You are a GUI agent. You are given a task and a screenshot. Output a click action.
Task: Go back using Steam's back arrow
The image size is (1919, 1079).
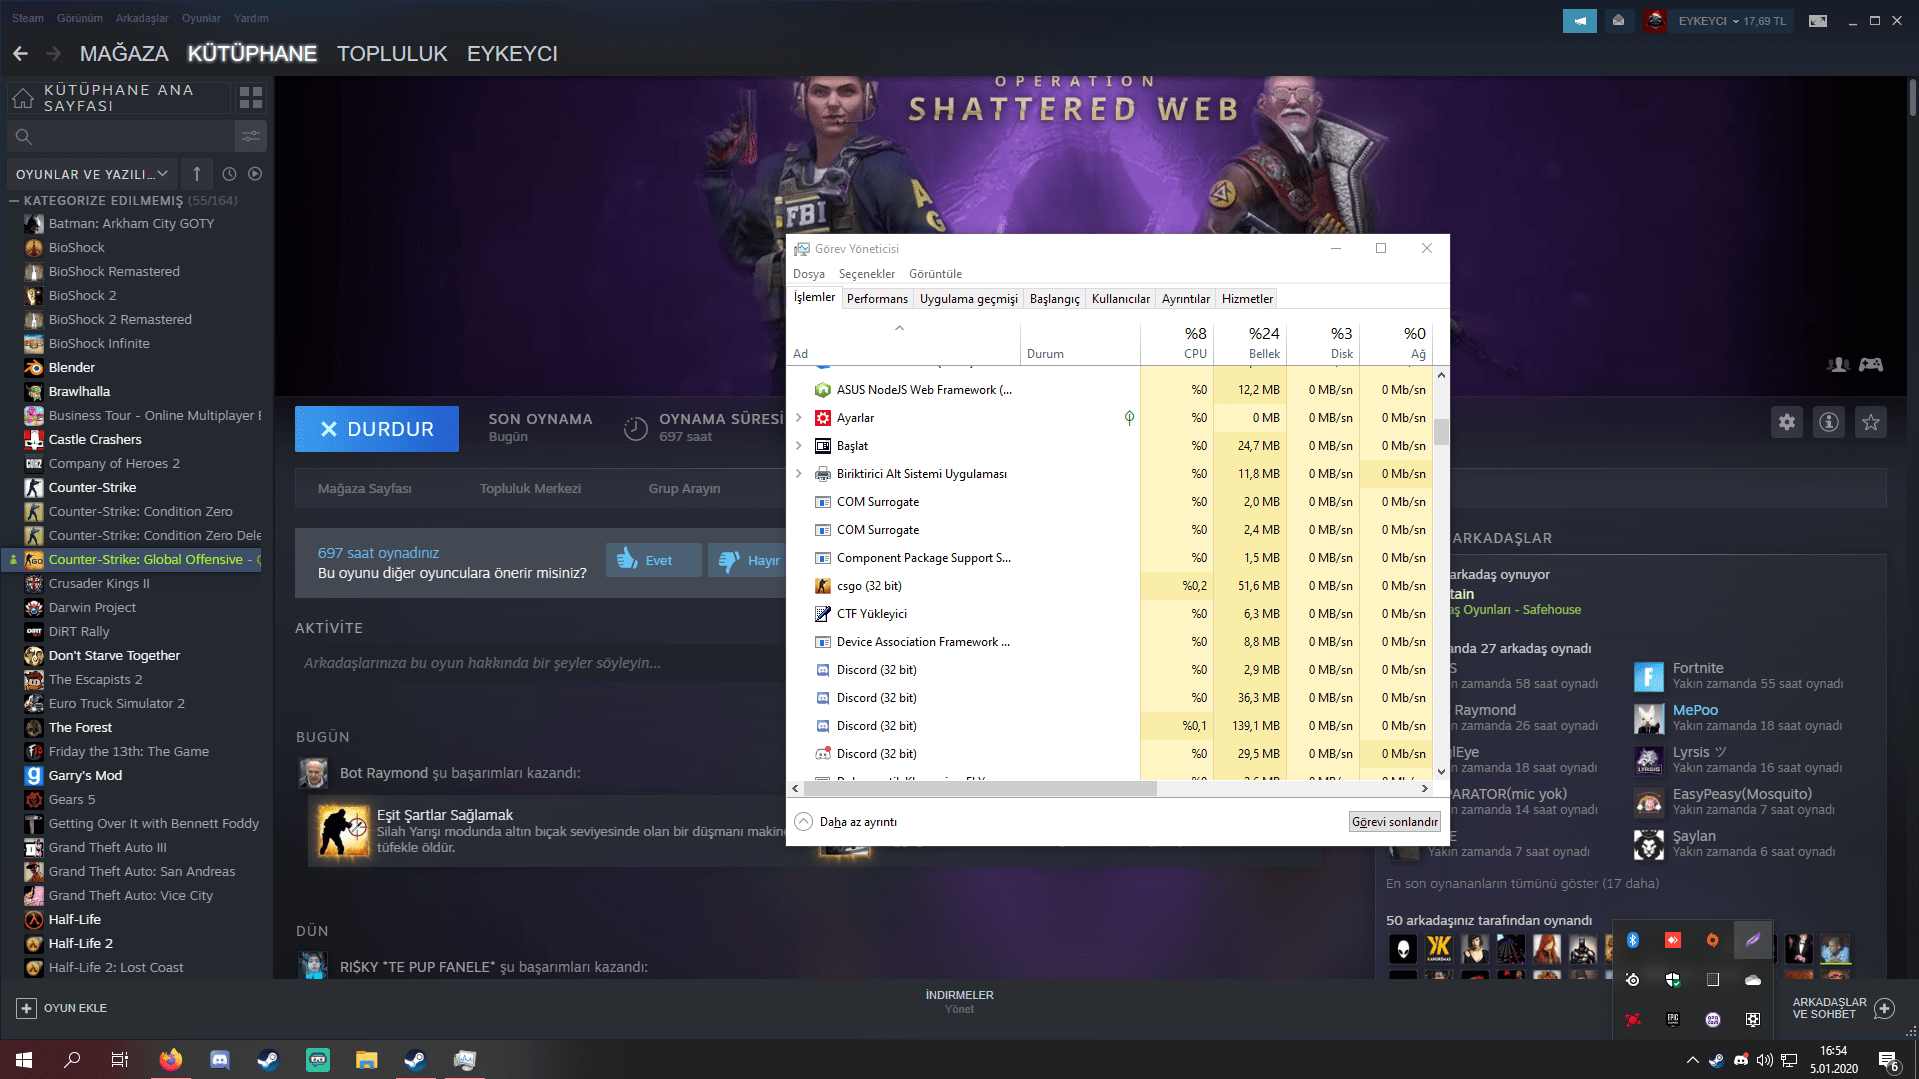(x=20, y=54)
